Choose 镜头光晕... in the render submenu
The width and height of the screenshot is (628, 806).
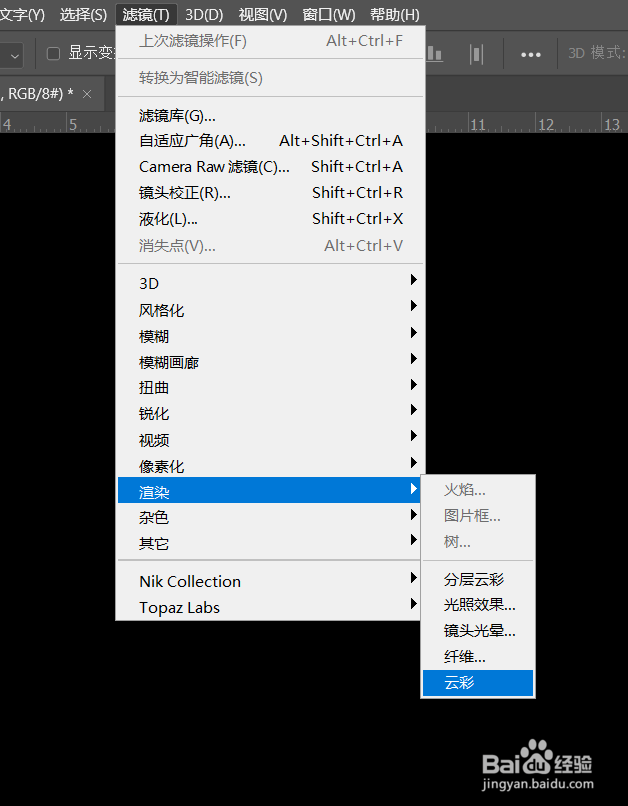[478, 630]
